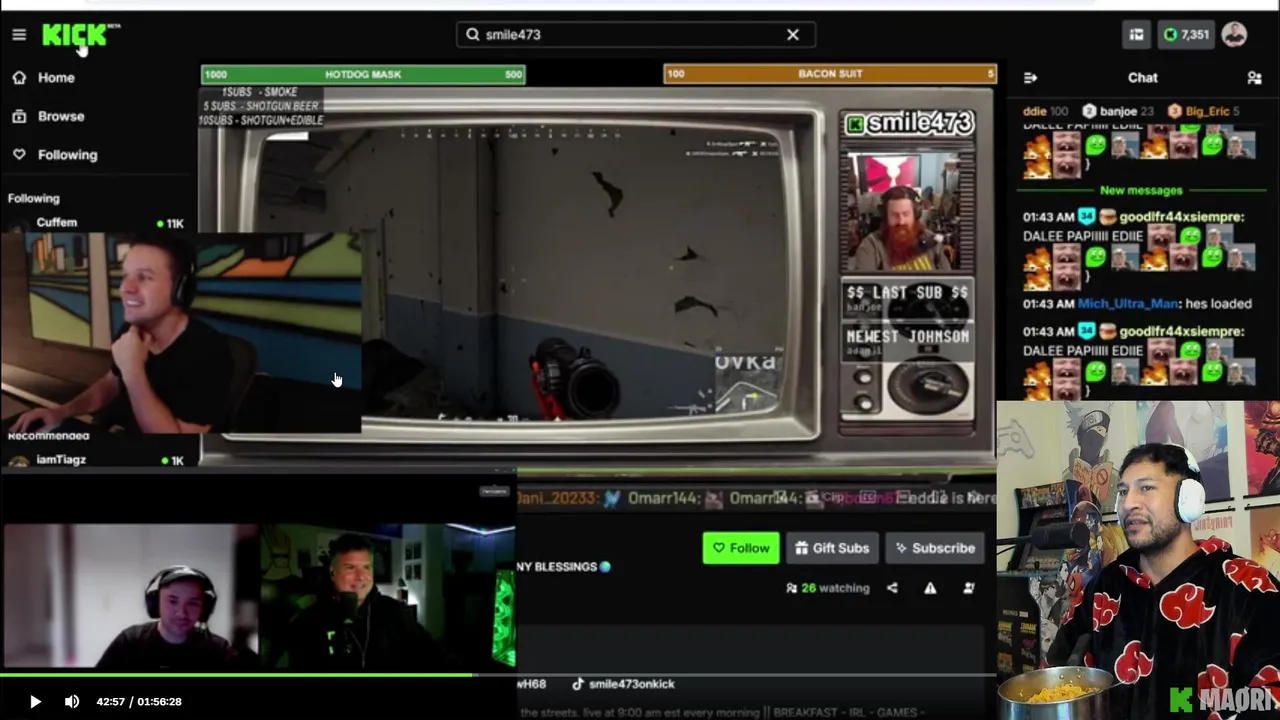Image resolution: width=1280 pixels, height=720 pixels.
Task: Click the 42:57 / 01:56:28 timestamp
Action: 139,702
